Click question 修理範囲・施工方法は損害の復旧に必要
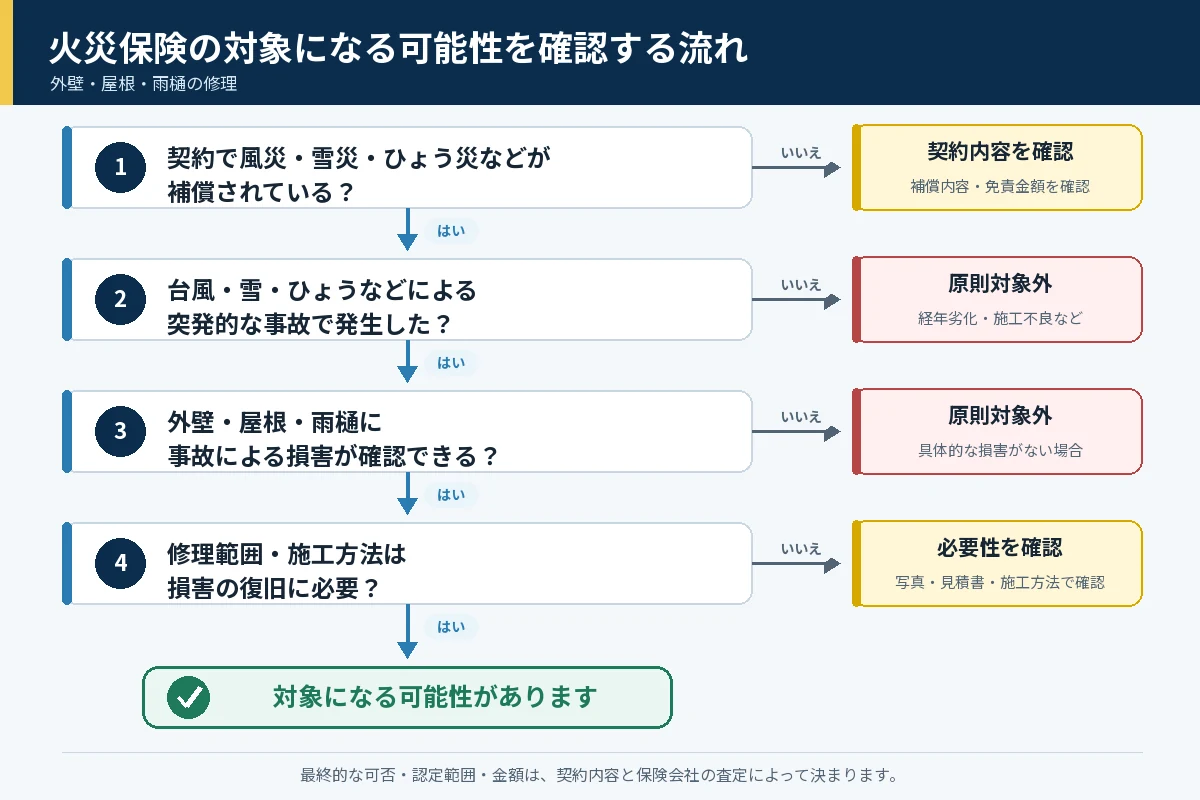This screenshot has height=800, width=1200. 287,572
